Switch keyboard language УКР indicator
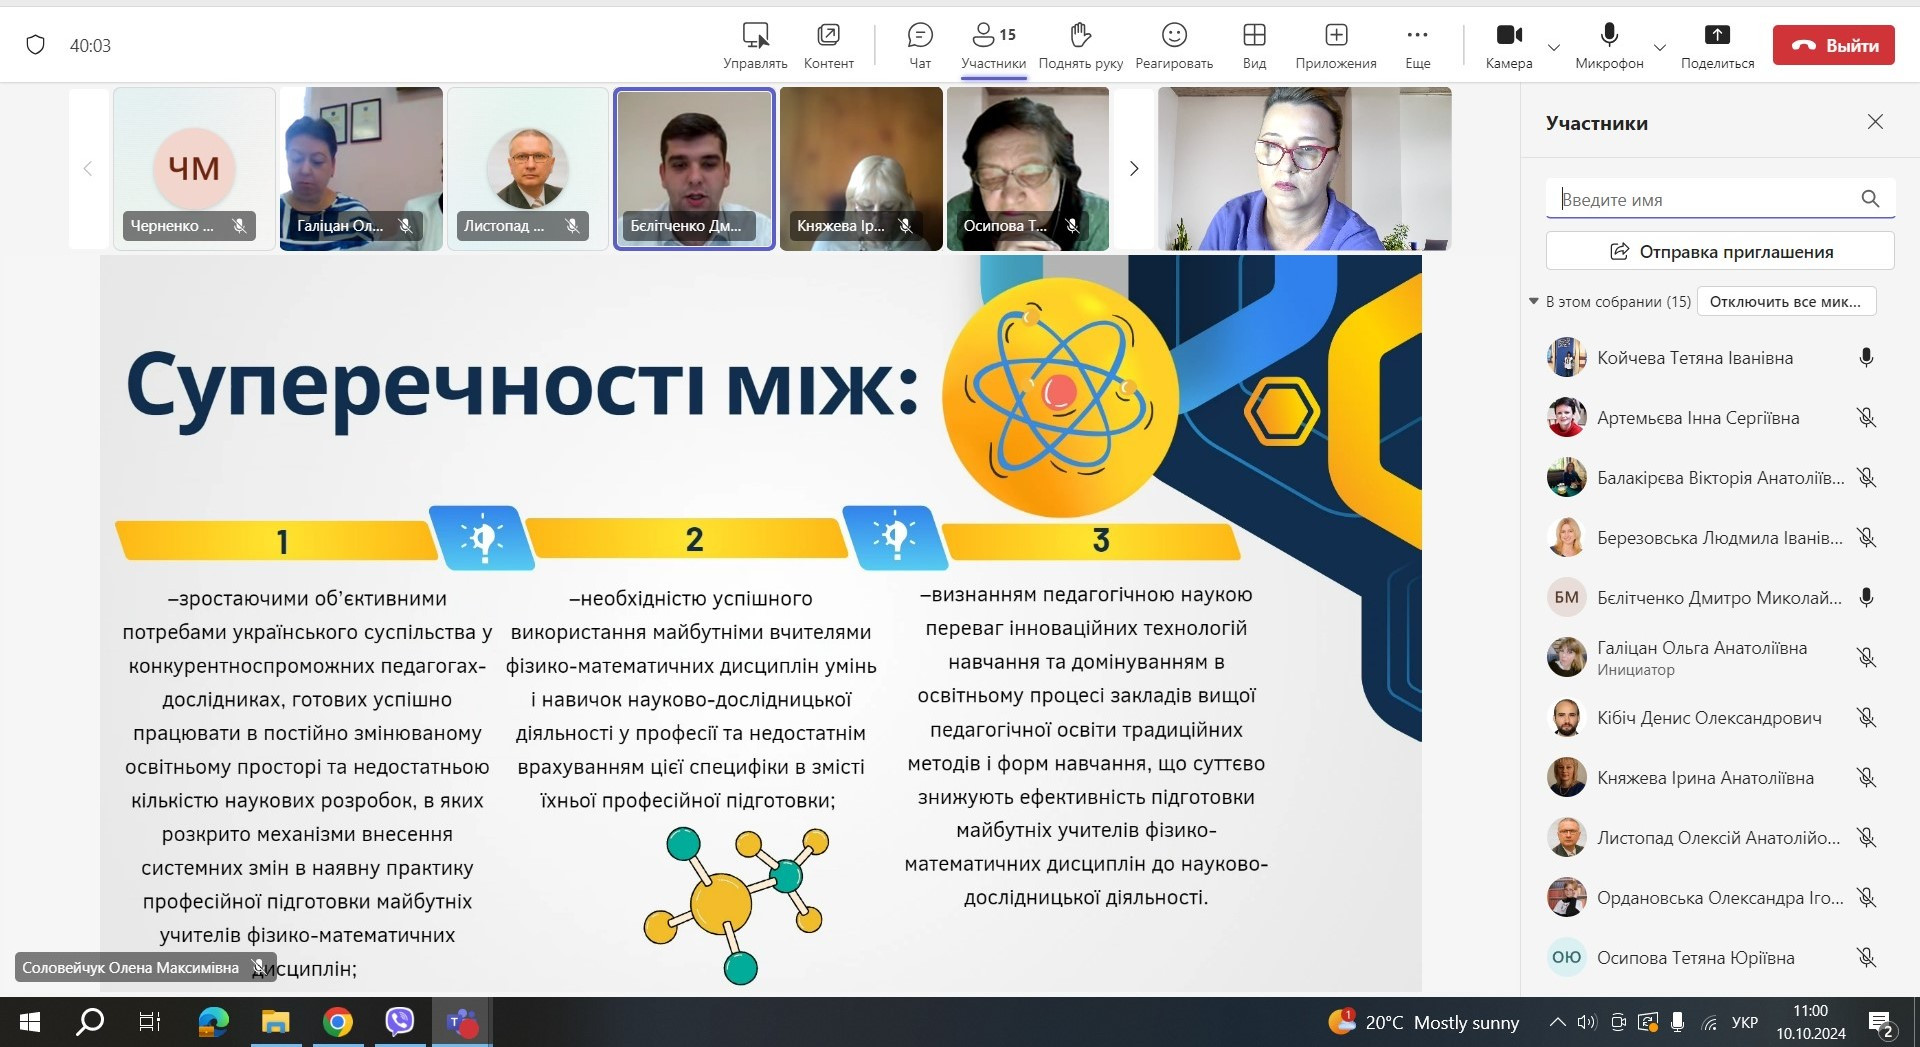 pos(1745,1022)
